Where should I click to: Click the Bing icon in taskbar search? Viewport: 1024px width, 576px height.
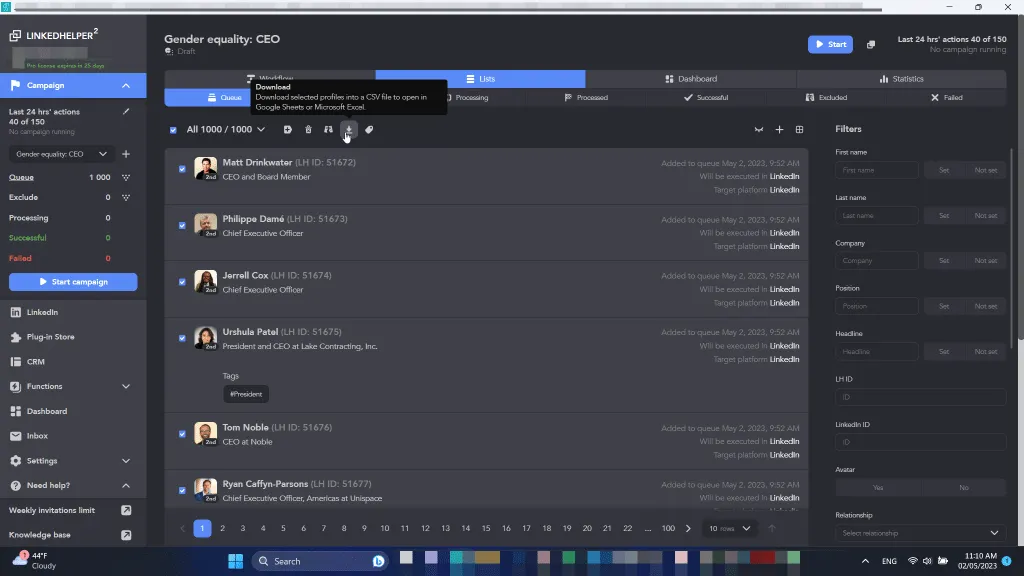click(x=378, y=561)
